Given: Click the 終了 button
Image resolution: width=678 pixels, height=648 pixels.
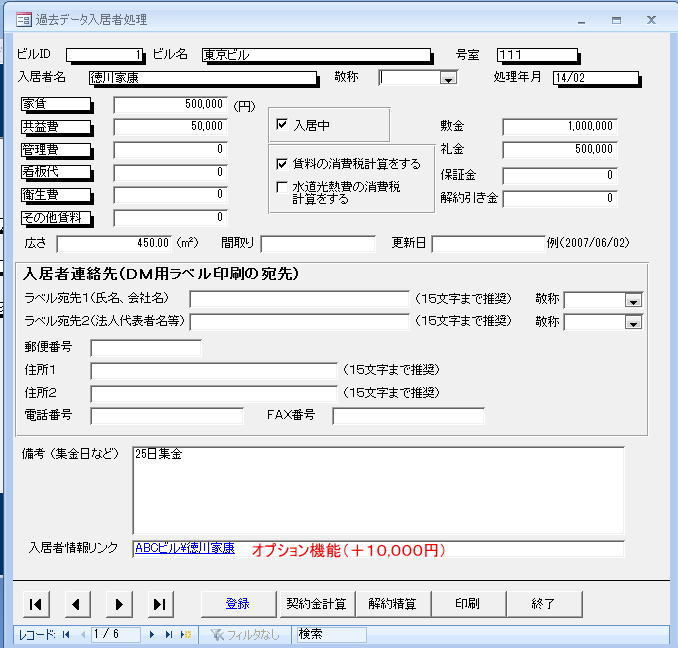Looking at the screenshot, I should point(544,604).
